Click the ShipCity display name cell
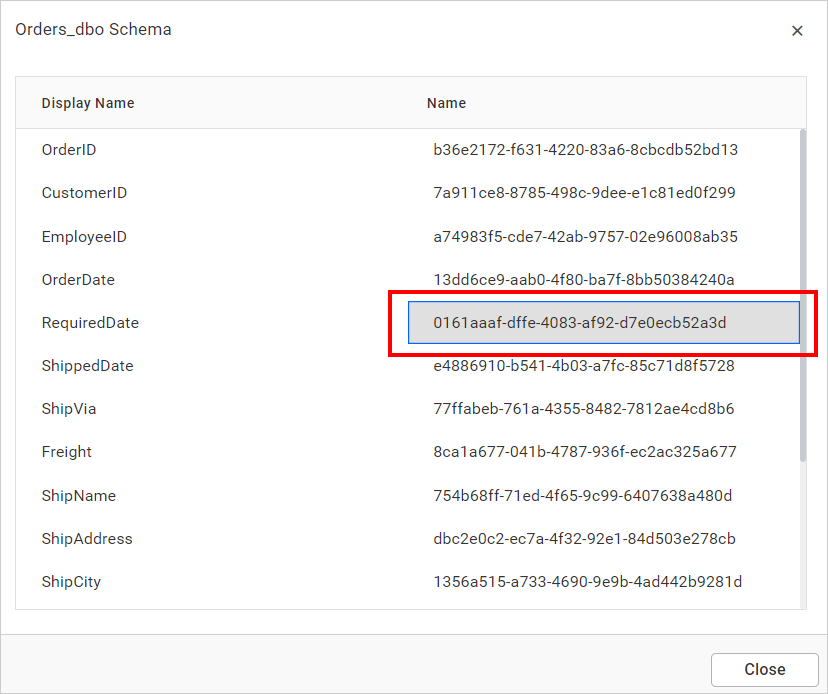 (71, 582)
